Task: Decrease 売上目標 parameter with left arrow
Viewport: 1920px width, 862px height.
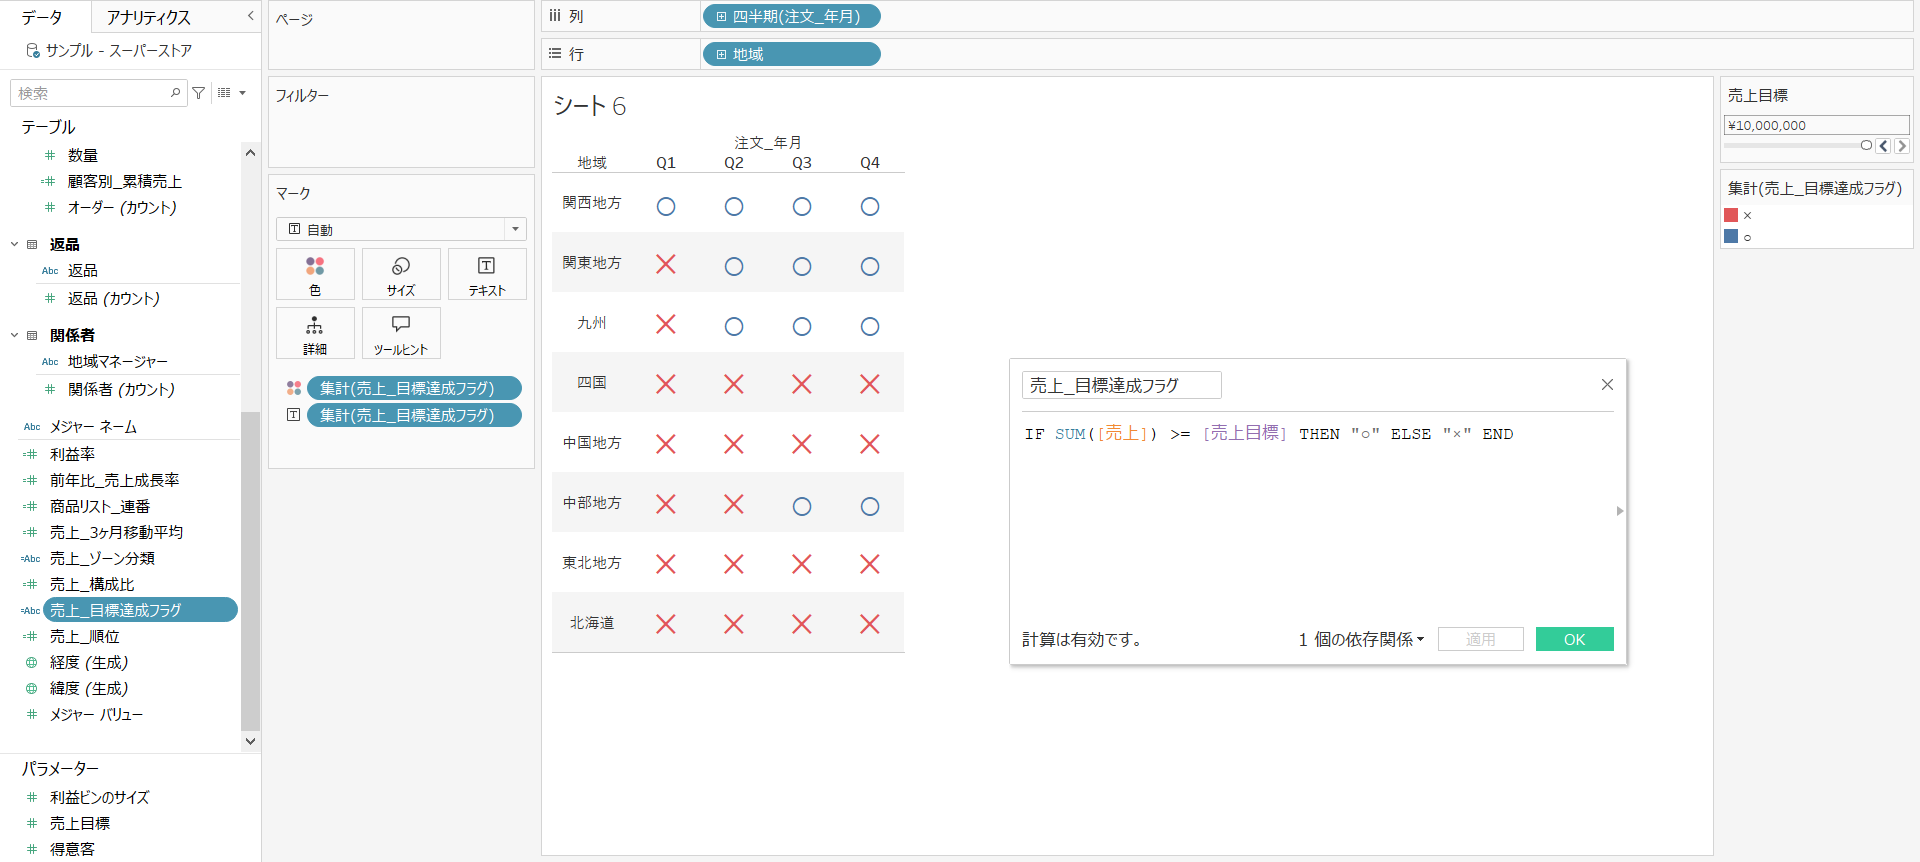Action: (1884, 146)
